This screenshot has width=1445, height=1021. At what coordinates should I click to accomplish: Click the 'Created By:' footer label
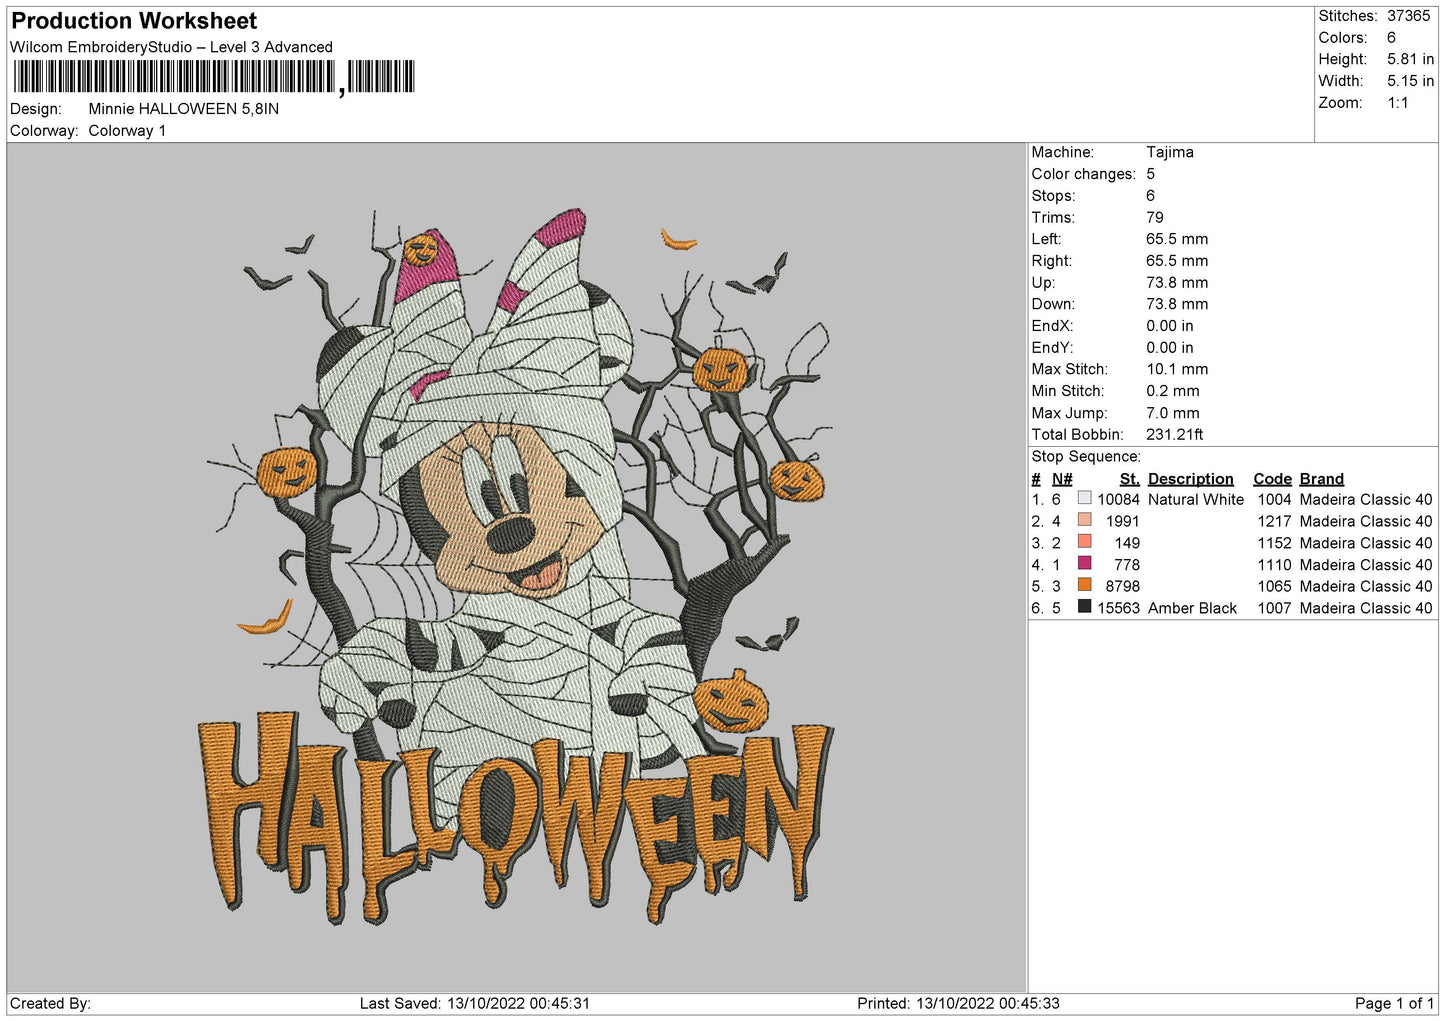coord(50,1003)
